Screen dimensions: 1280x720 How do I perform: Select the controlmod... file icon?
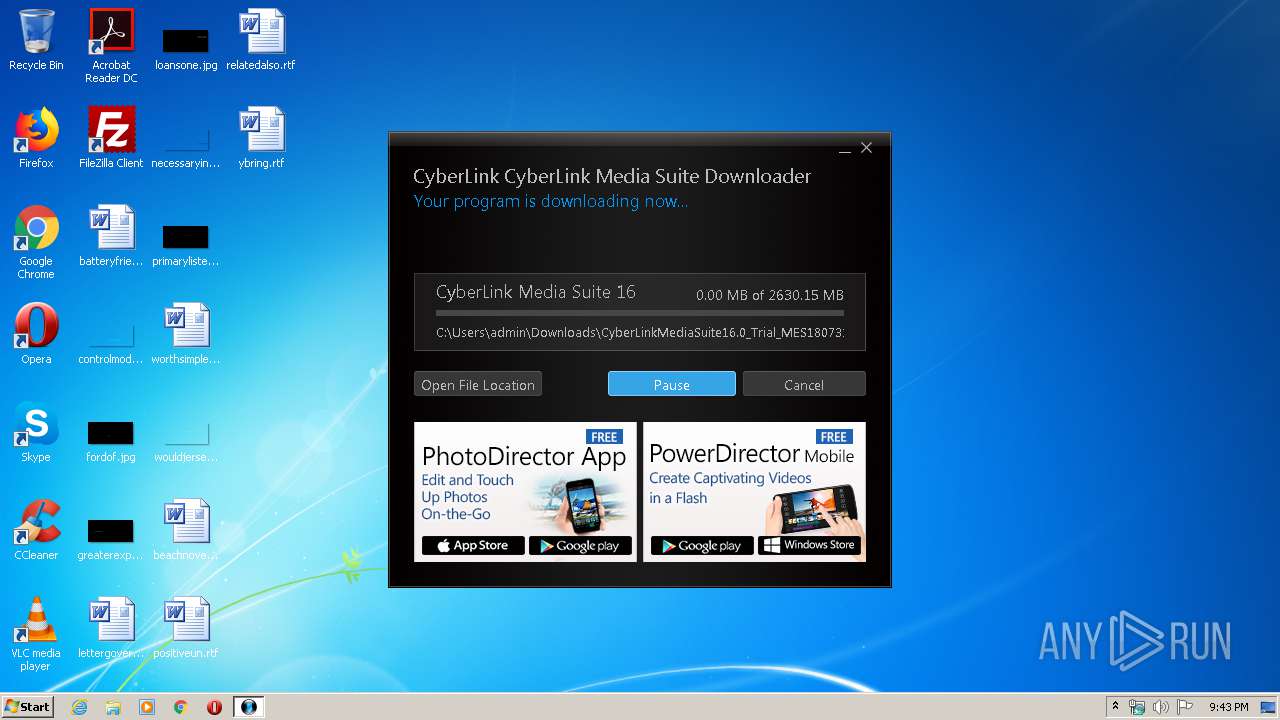click(111, 343)
